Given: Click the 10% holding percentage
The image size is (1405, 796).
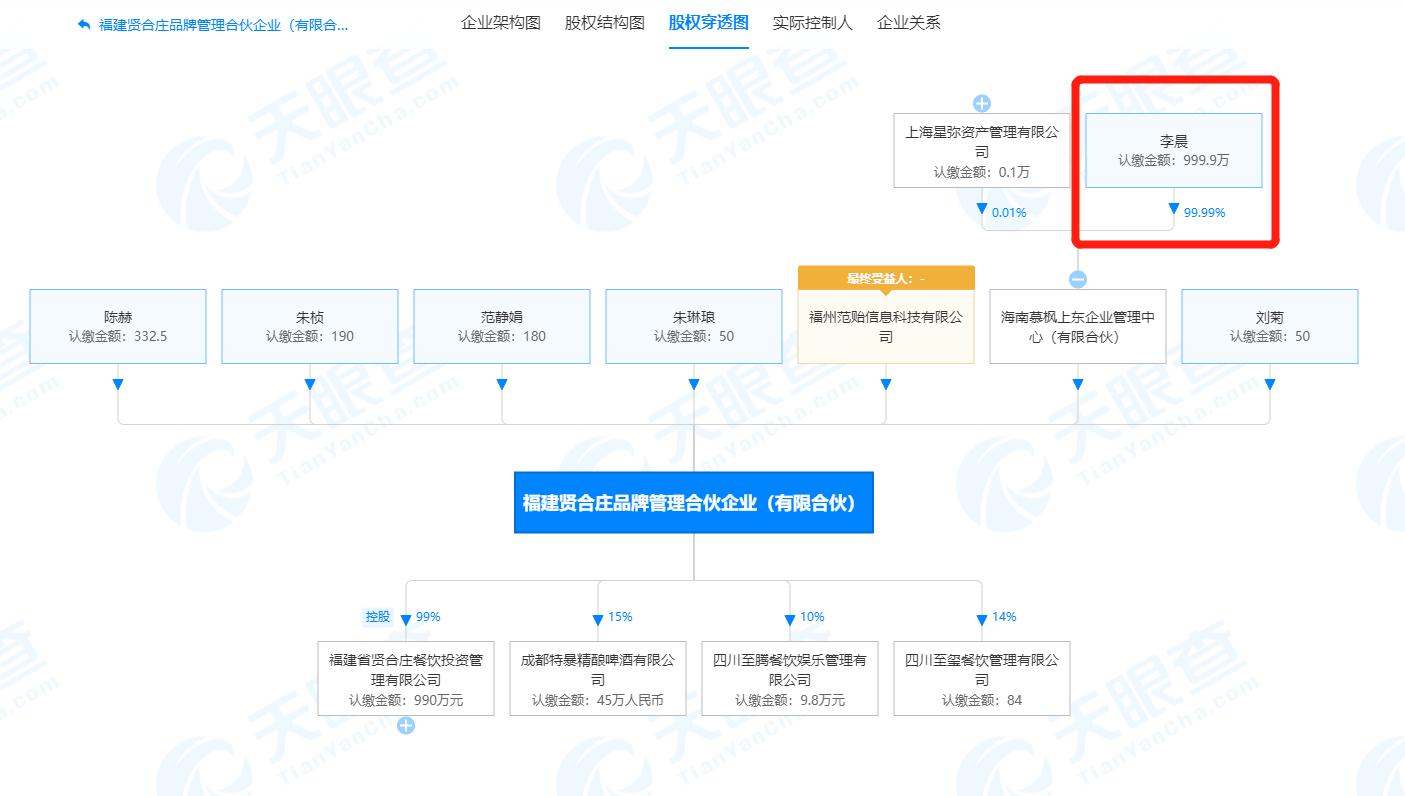Looking at the screenshot, I should [x=812, y=617].
